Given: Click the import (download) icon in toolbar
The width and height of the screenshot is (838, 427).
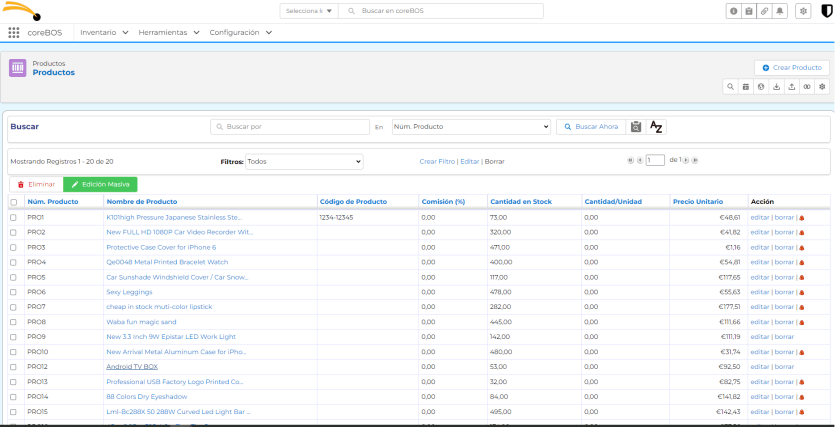Looking at the screenshot, I should 776,87.
